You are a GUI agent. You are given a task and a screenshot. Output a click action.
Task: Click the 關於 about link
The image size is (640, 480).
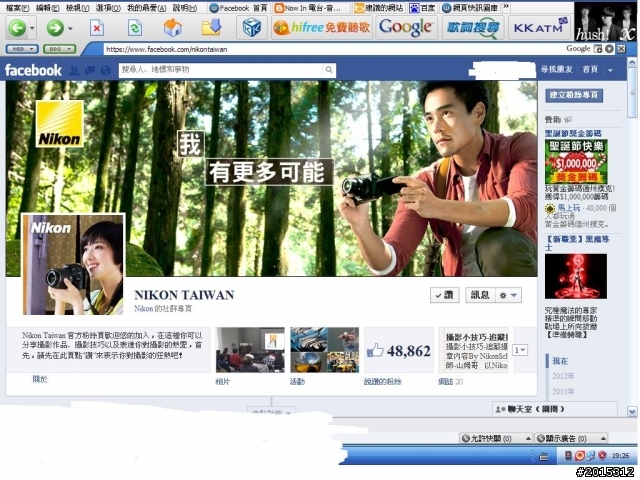point(40,379)
